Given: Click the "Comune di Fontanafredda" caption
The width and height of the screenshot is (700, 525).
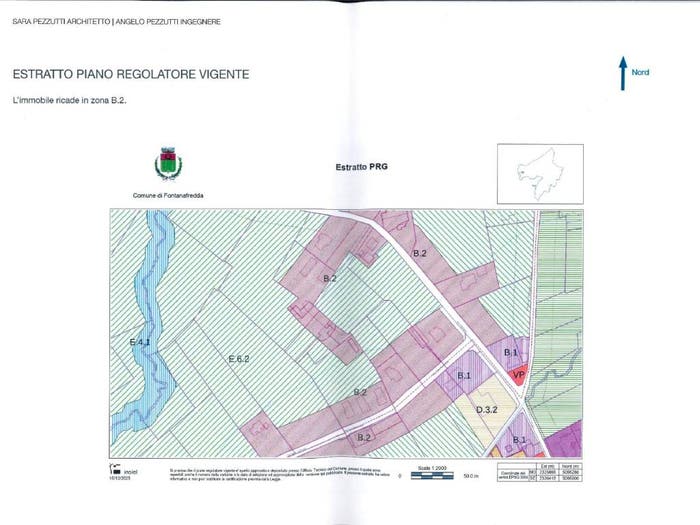Looking at the screenshot, I should (x=168, y=196).
